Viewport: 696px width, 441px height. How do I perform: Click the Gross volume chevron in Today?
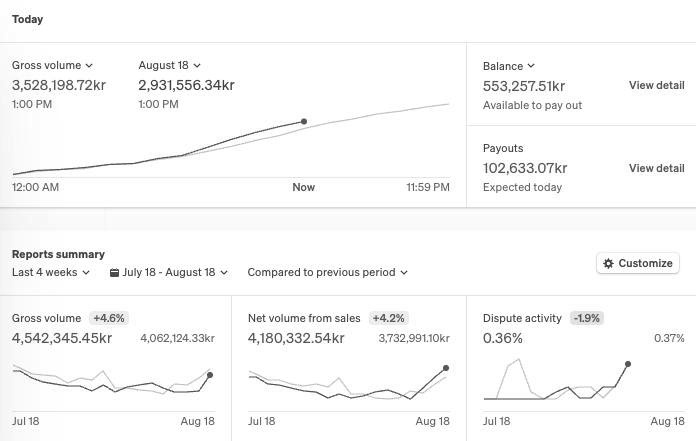coord(89,66)
